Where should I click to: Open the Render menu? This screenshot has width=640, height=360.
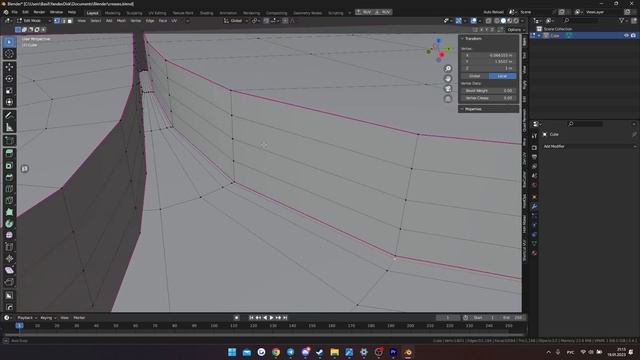click(x=39, y=12)
